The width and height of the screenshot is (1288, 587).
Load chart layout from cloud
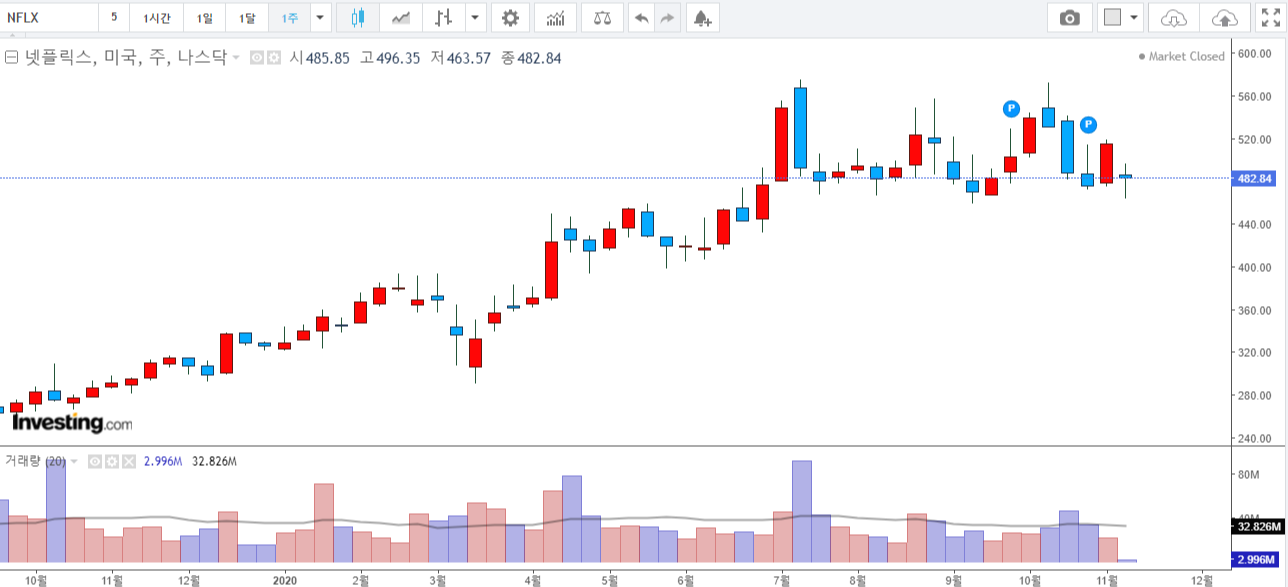click(x=1173, y=17)
